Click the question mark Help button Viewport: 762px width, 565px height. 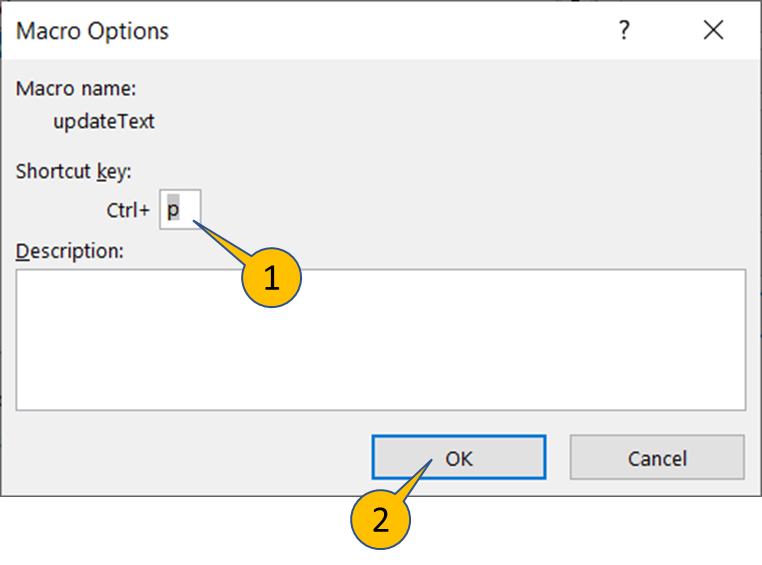coord(624,31)
